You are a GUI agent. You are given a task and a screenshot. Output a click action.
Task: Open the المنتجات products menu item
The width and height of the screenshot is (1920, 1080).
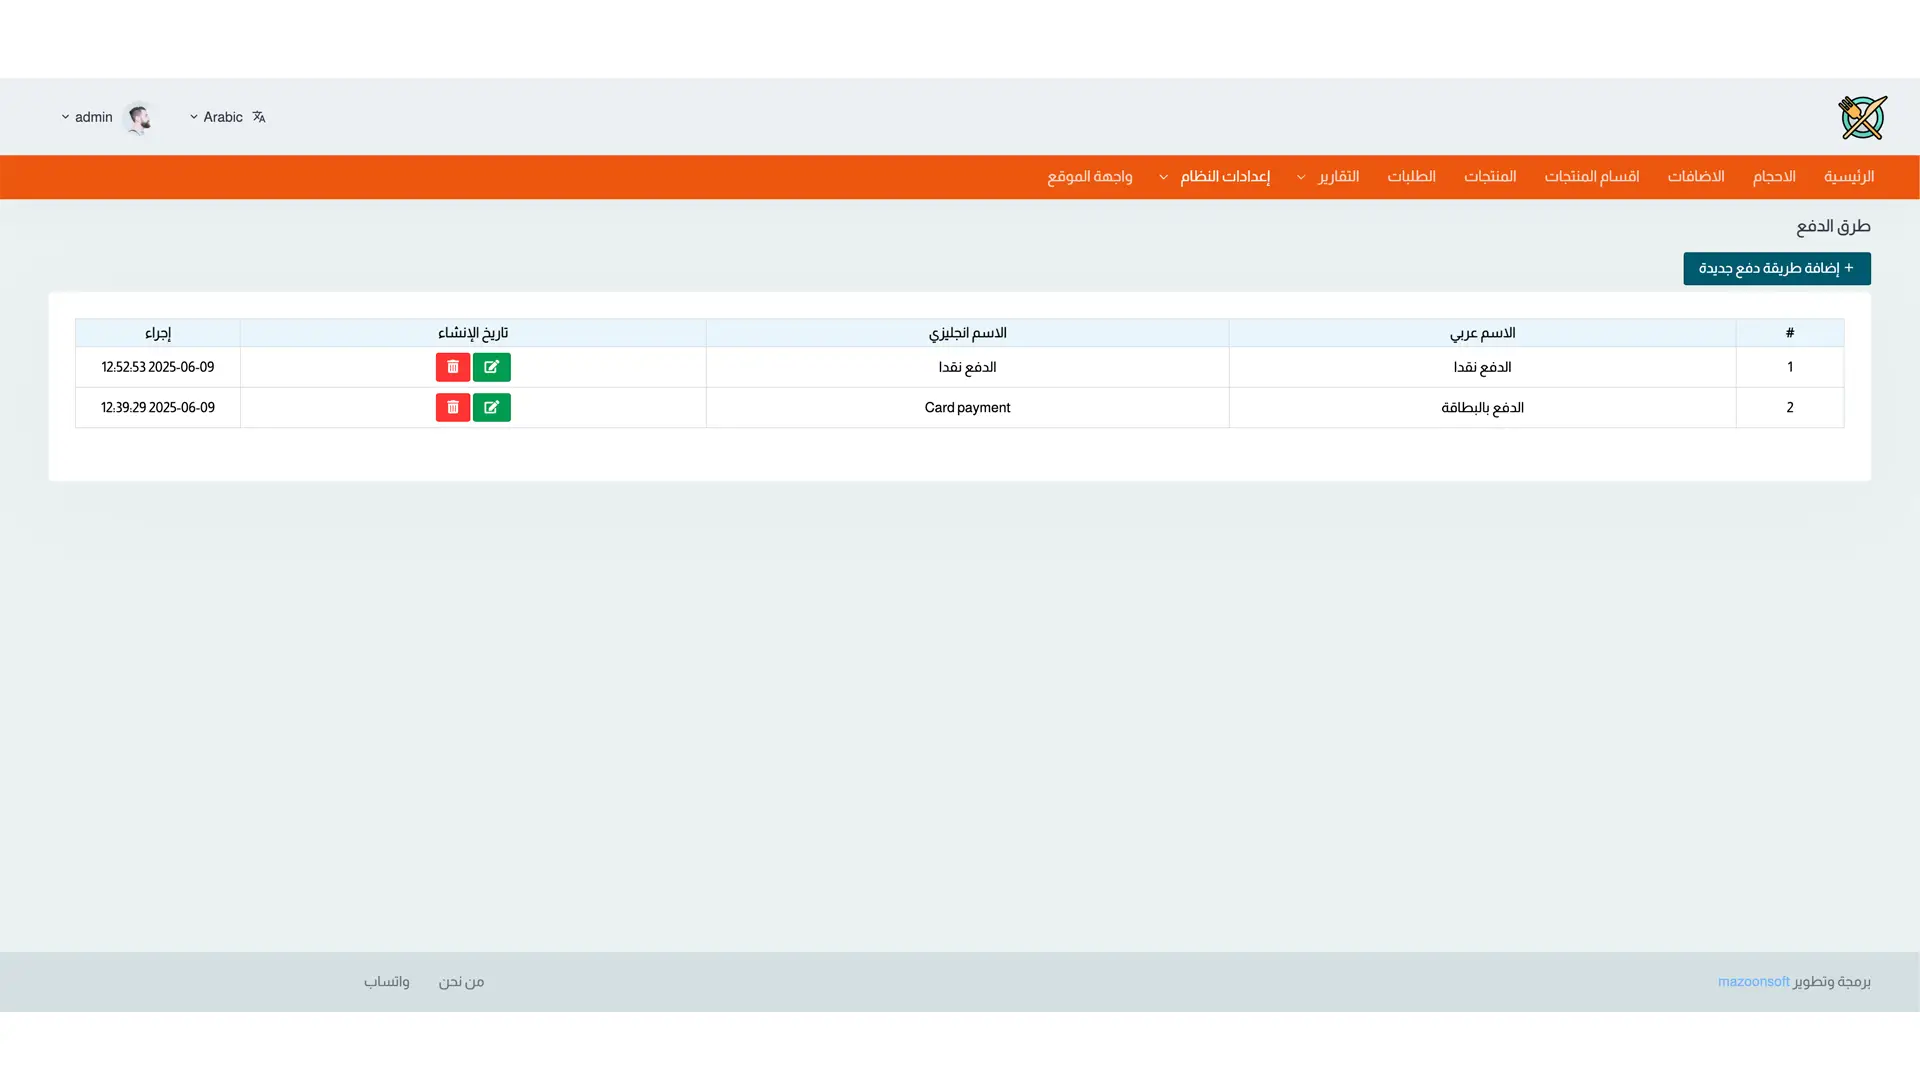pos(1490,177)
